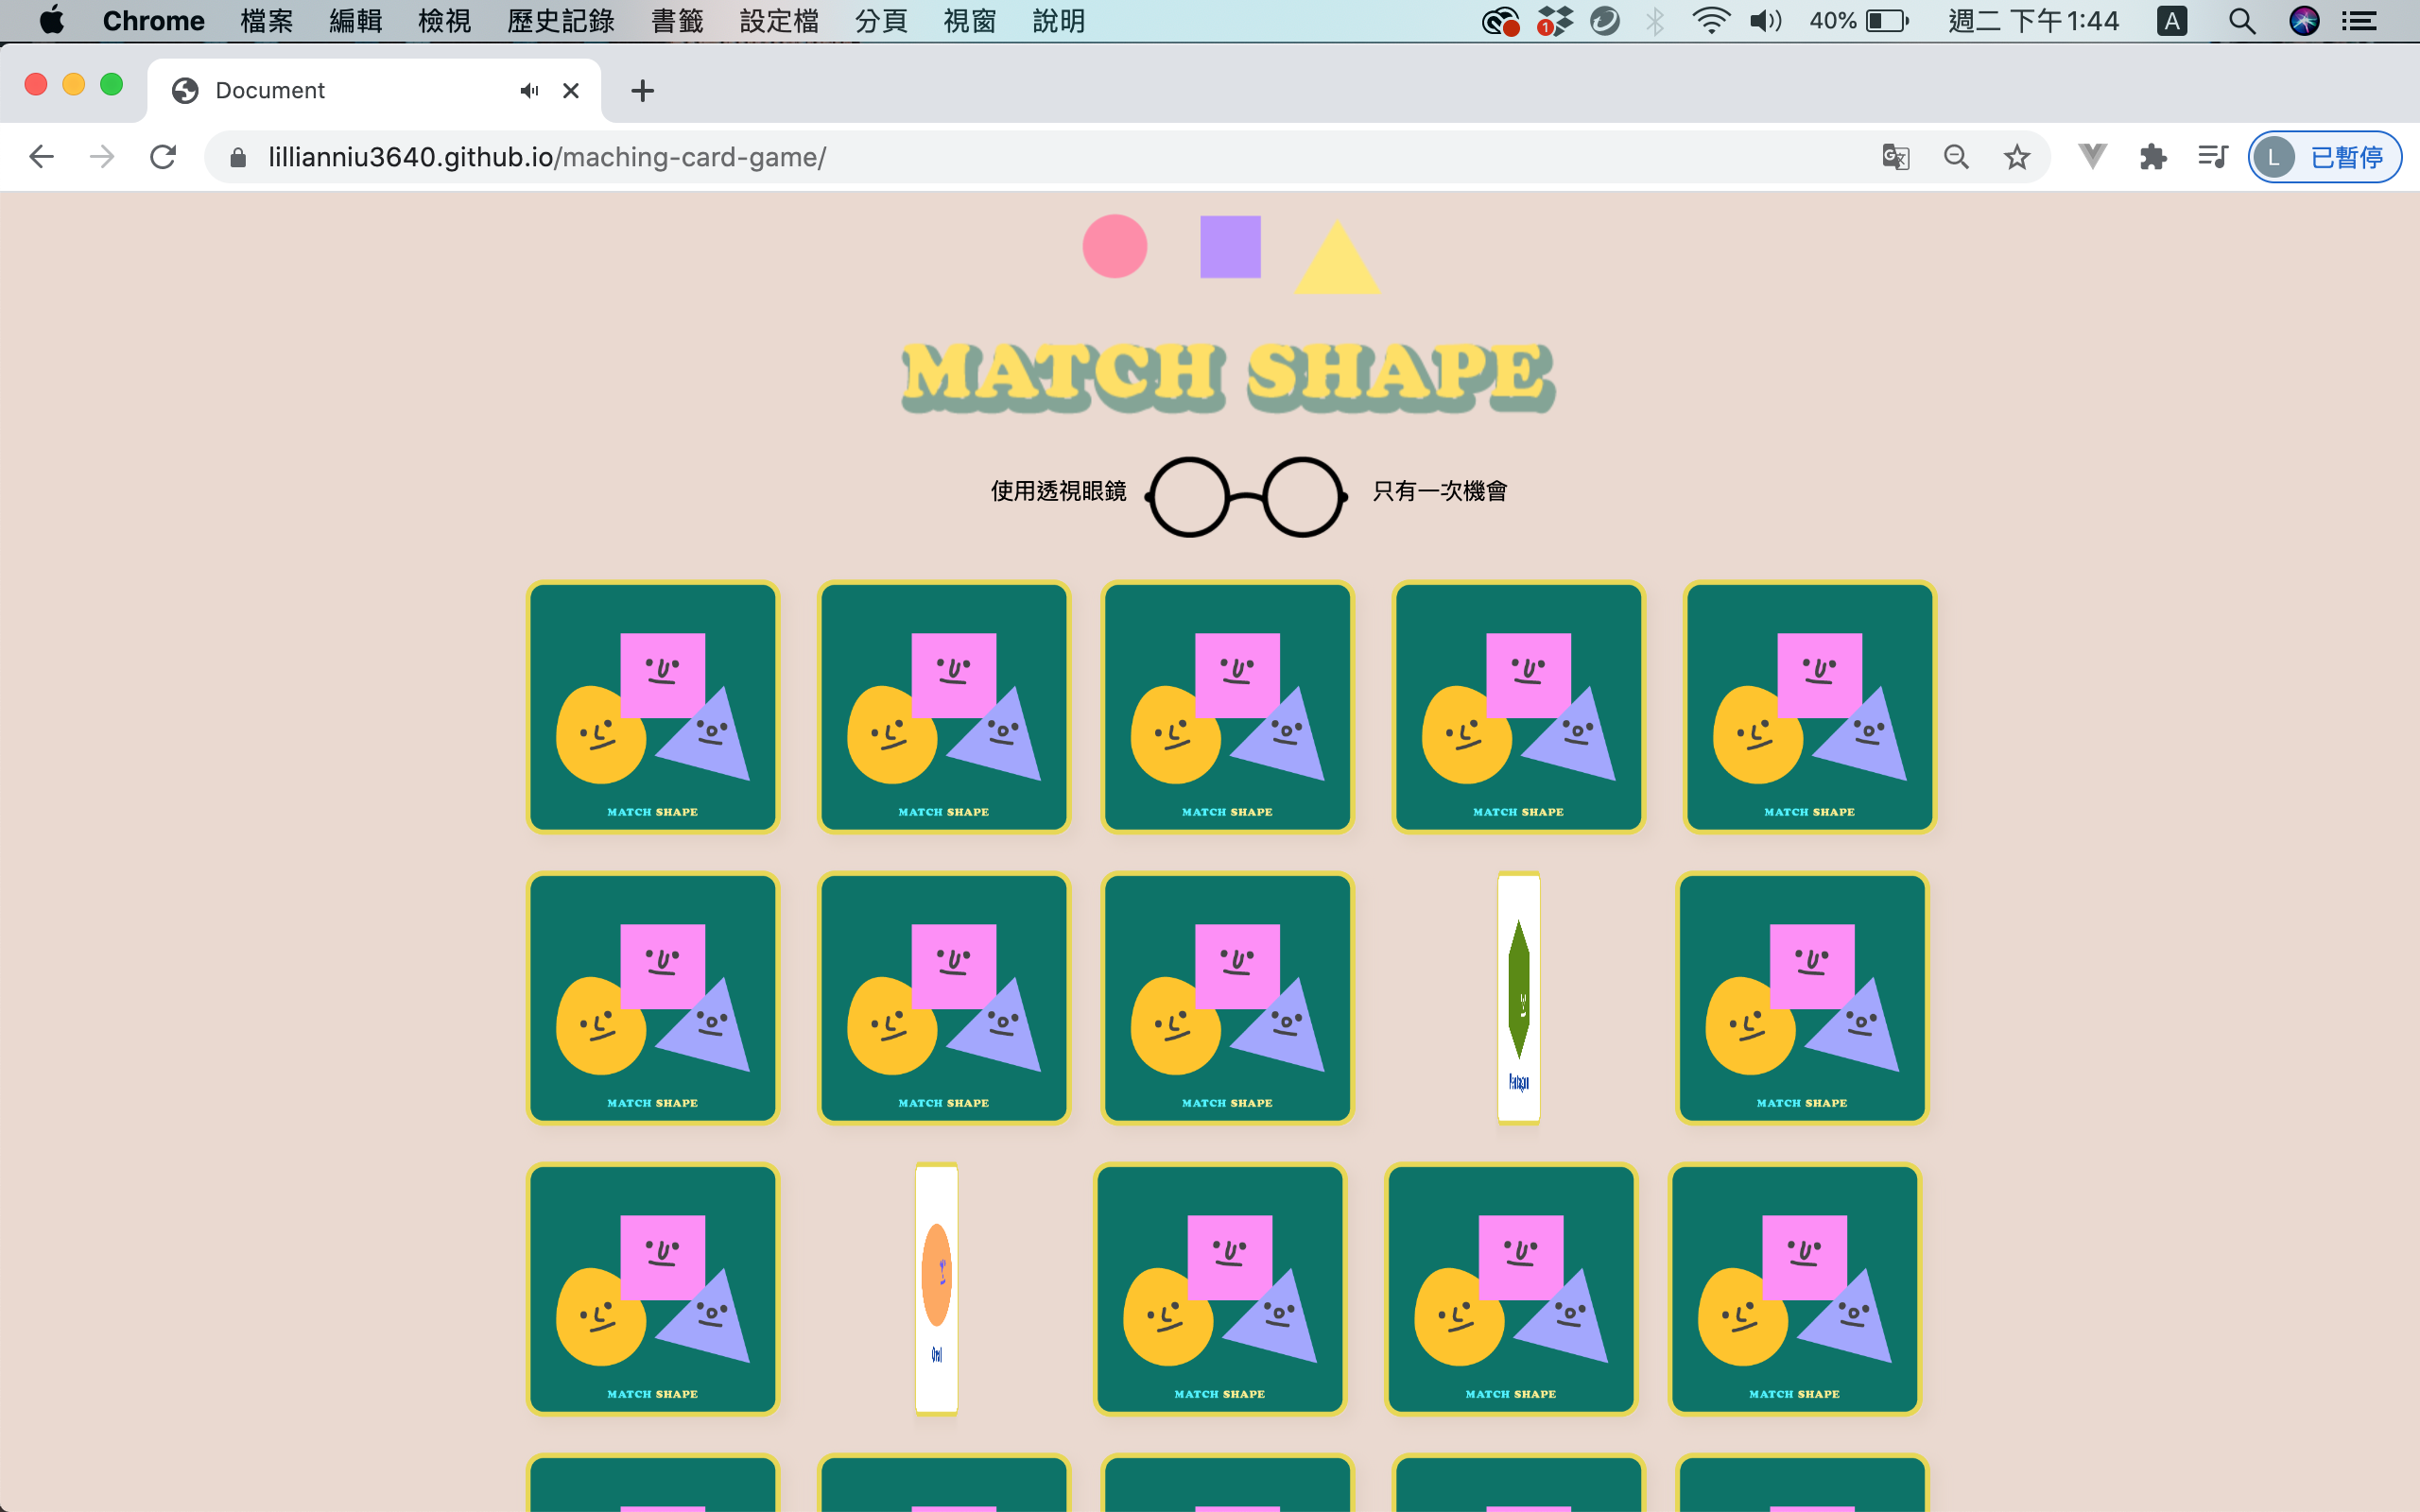Bookmark this page with the star icon

[x=2016, y=157]
